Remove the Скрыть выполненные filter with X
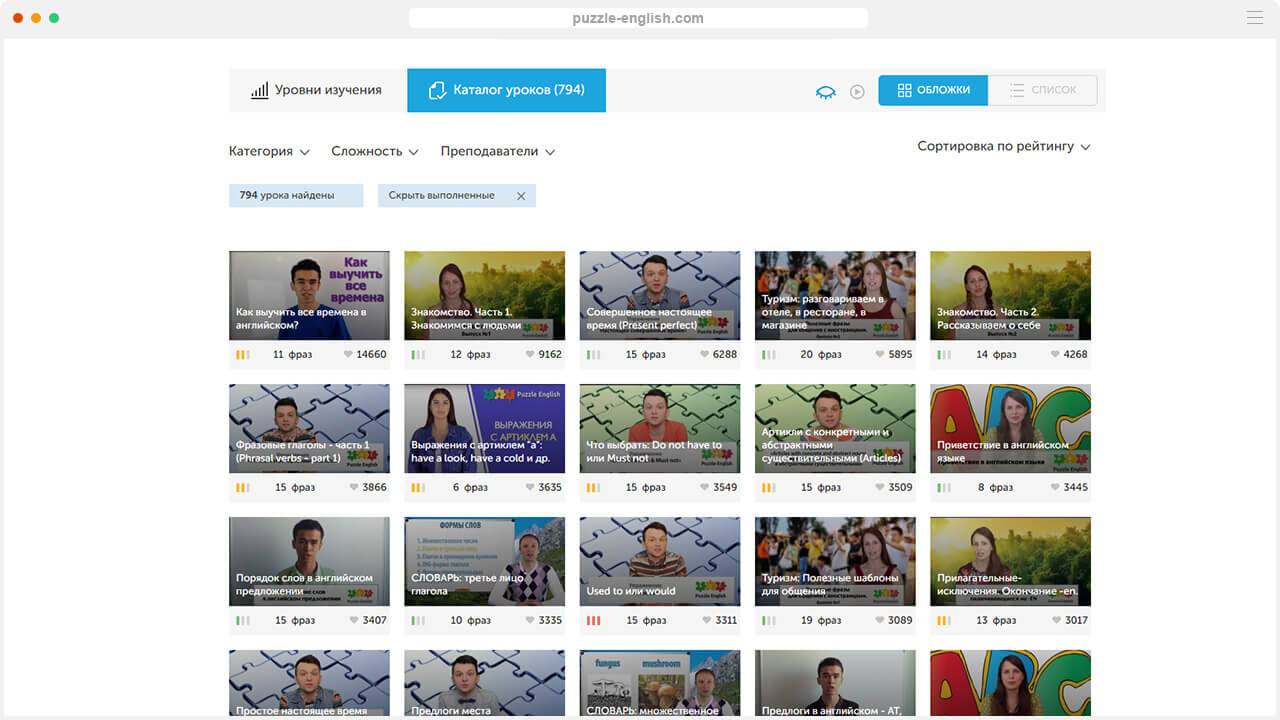Image resolution: width=1280 pixels, height=720 pixels. tap(521, 196)
